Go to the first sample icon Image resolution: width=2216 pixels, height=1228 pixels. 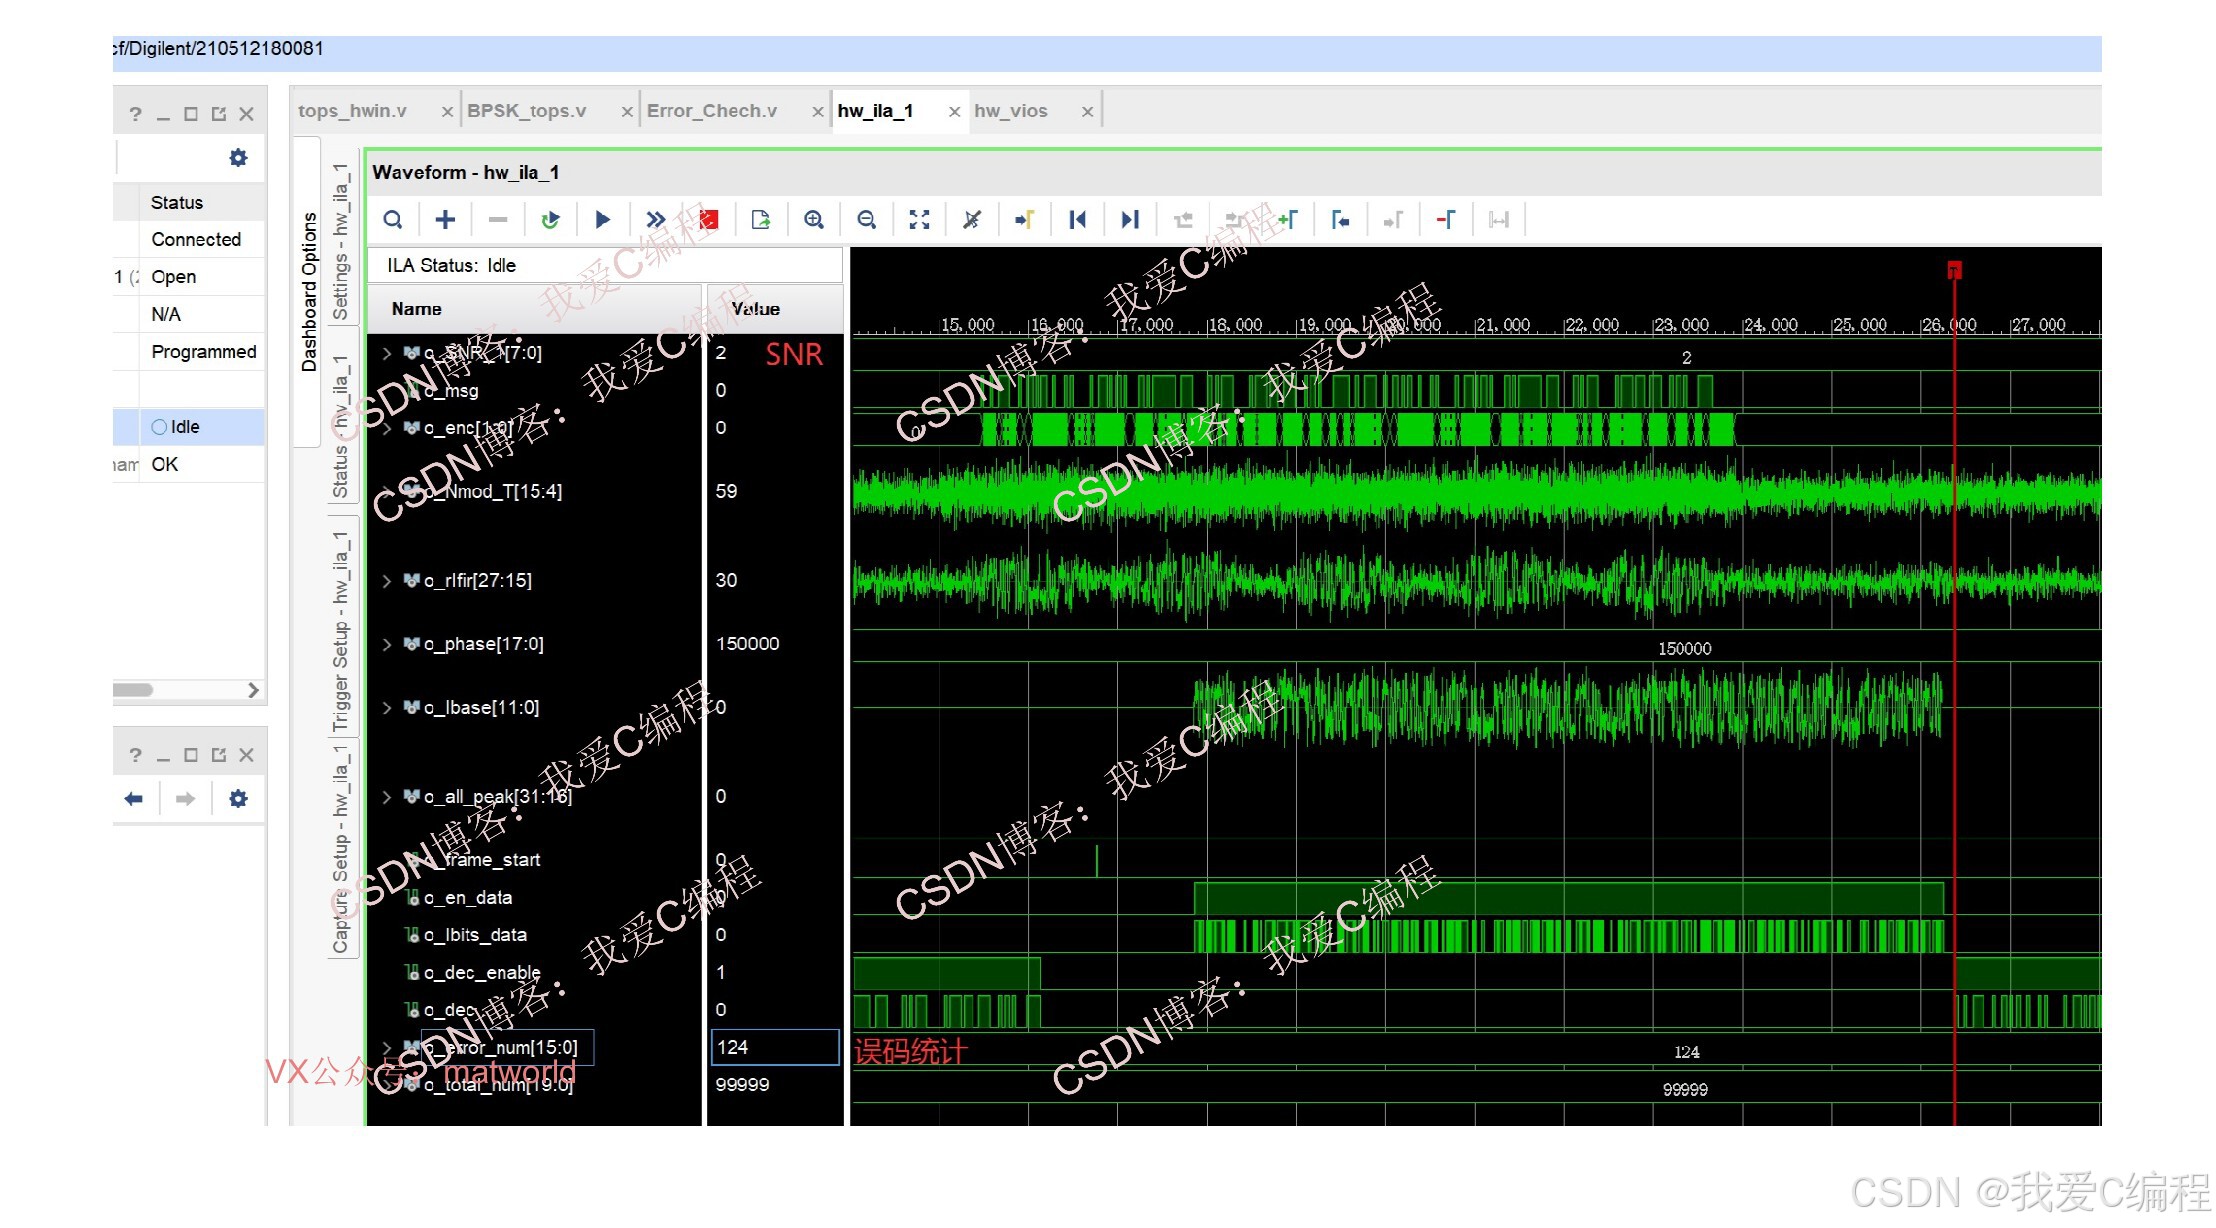[1077, 220]
